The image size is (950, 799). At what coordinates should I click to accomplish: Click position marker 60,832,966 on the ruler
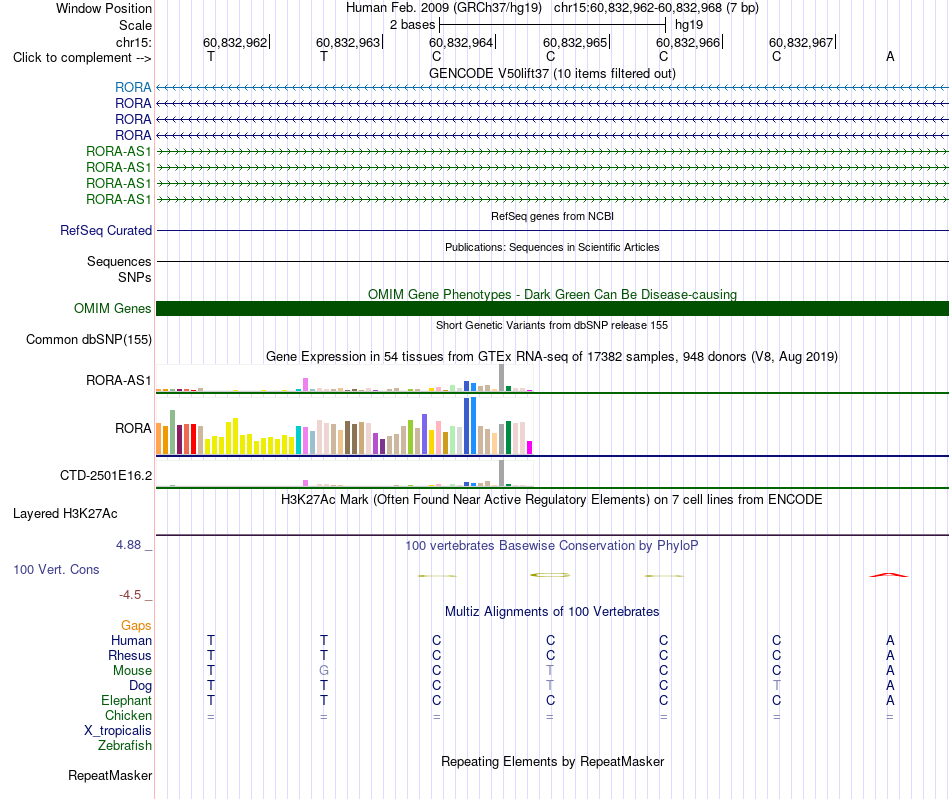pyautogui.click(x=689, y=42)
